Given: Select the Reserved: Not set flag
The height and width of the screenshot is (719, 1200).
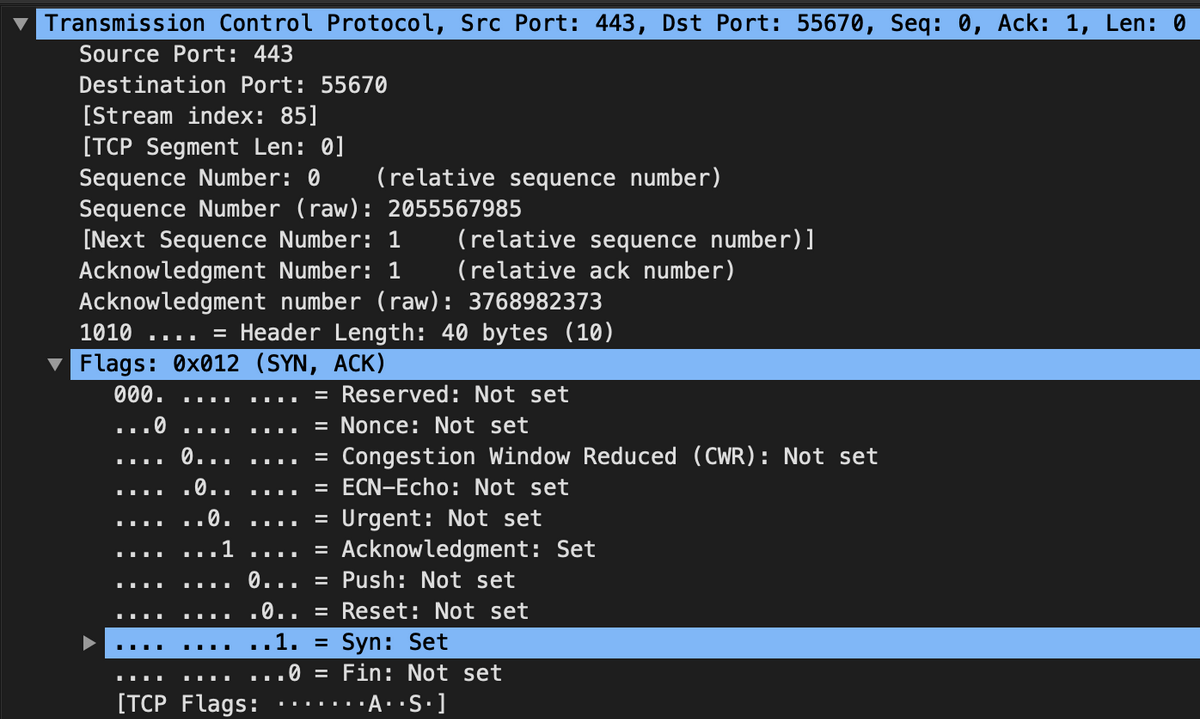Looking at the screenshot, I should (x=342, y=395).
